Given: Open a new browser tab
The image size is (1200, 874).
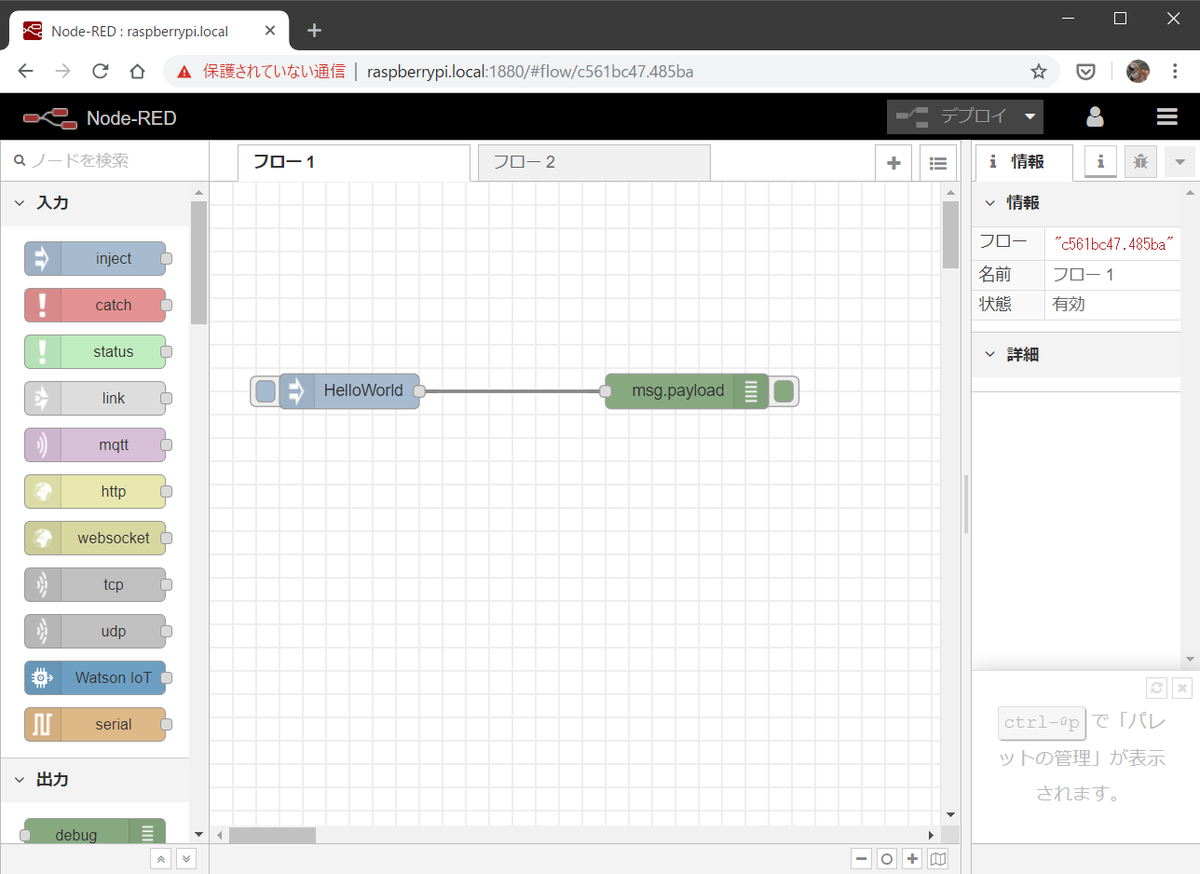Looking at the screenshot, I should click(314, 30).
